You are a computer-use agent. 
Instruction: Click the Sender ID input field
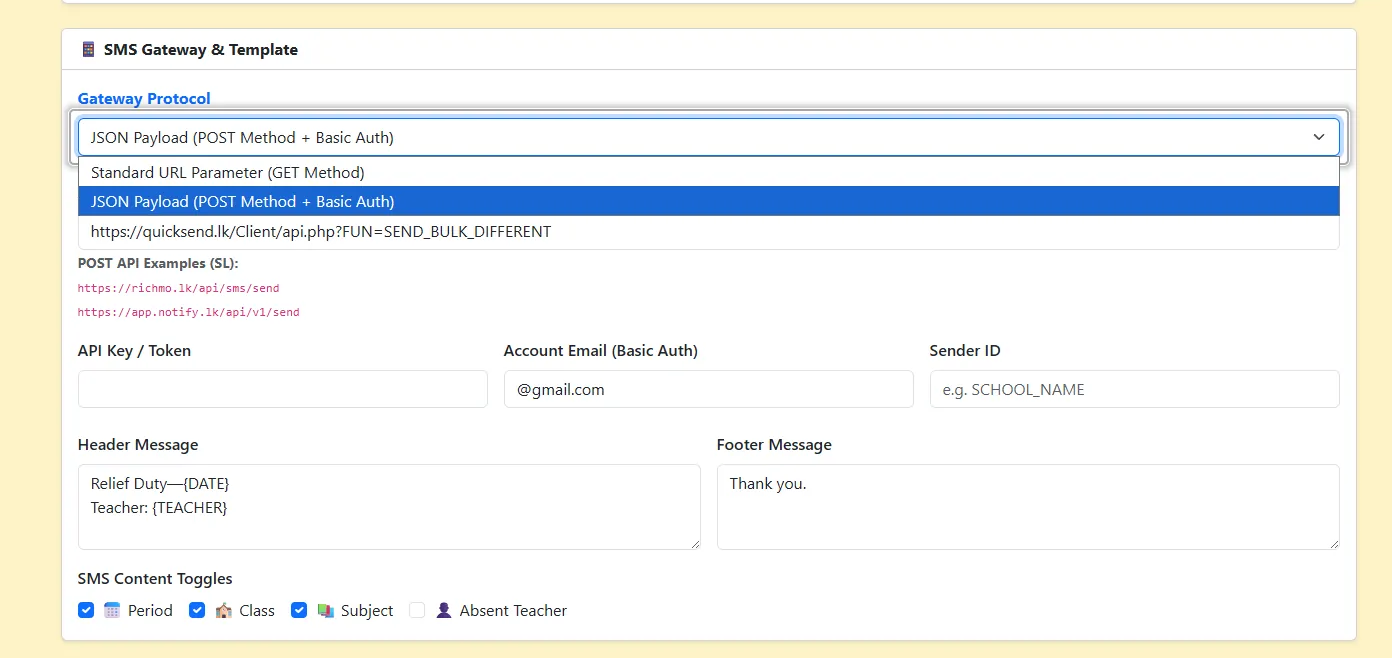pos(1134,389)
